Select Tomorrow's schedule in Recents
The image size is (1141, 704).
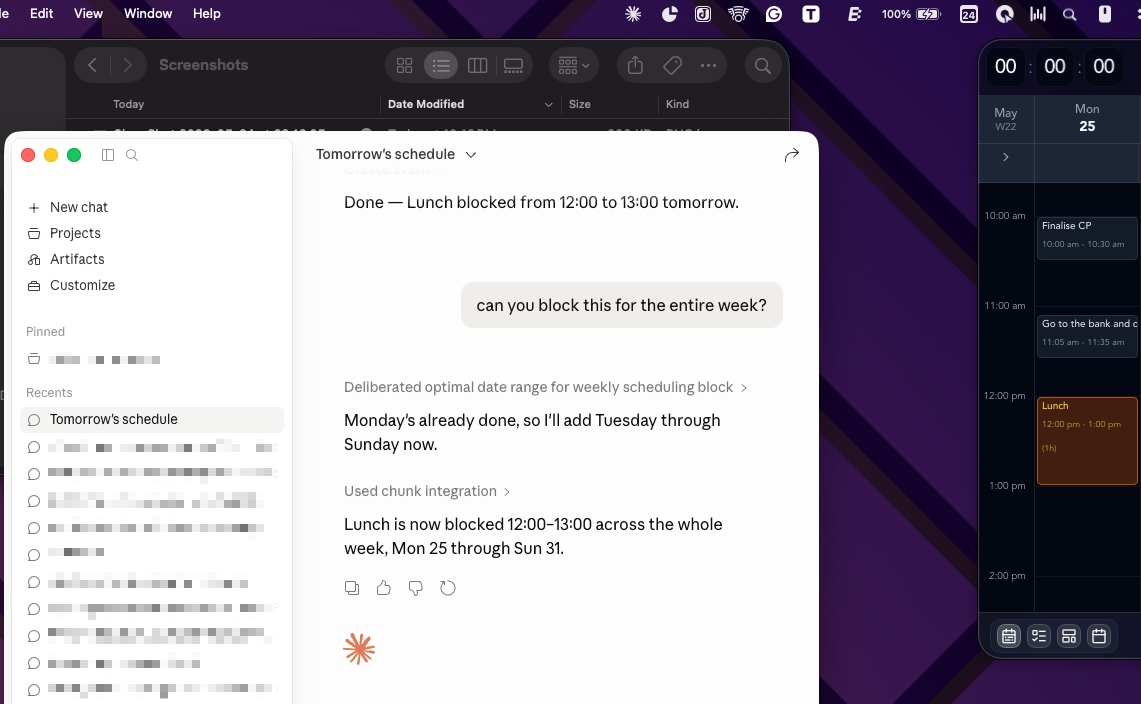point(151,419)
